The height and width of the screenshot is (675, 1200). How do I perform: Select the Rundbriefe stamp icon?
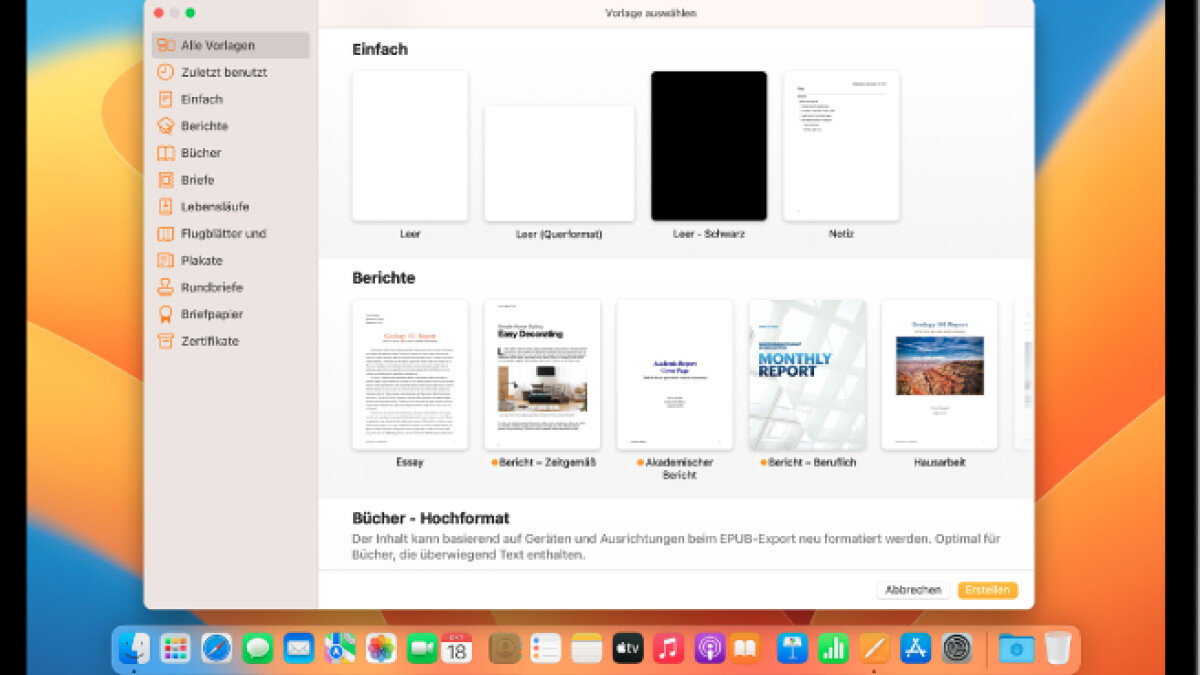(166, 287)
